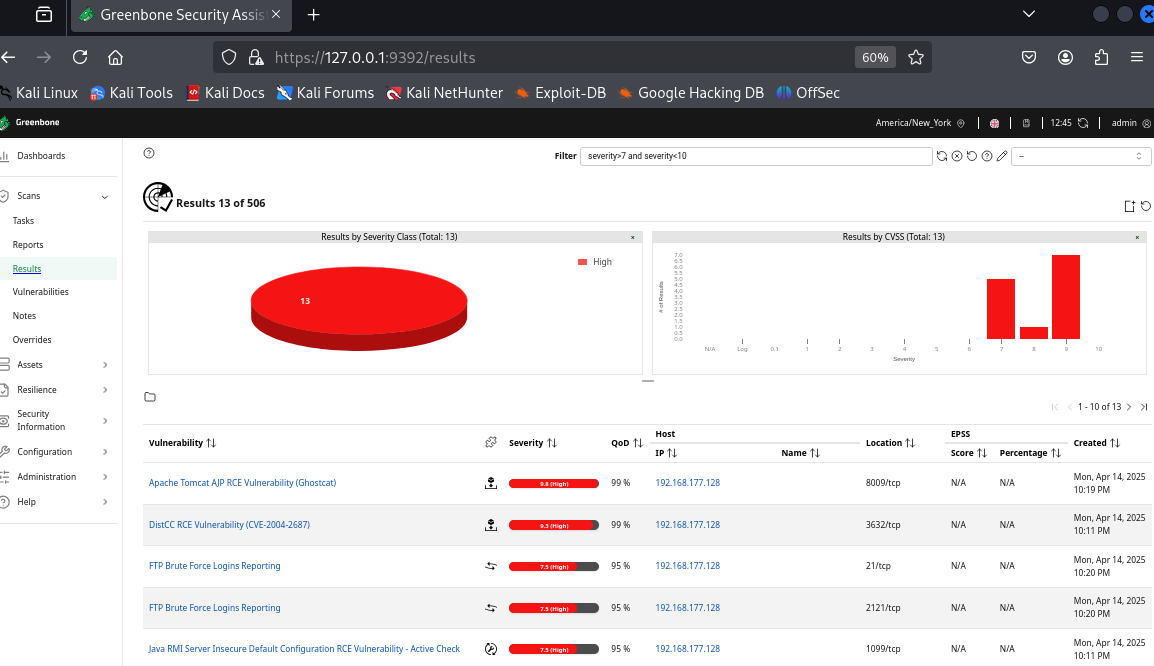Open Vulnerabilities in the sidebar
The width and height of the screenshot is (1154, 666).
coord(40,292)
